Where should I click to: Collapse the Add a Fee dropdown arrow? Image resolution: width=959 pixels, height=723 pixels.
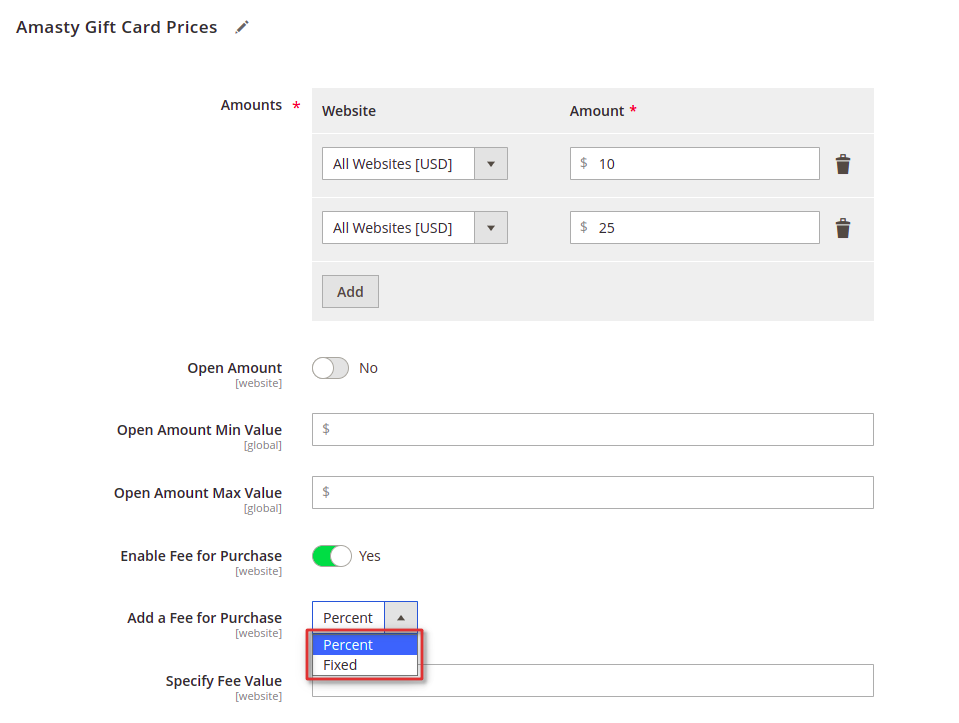(x=401, y=618)
